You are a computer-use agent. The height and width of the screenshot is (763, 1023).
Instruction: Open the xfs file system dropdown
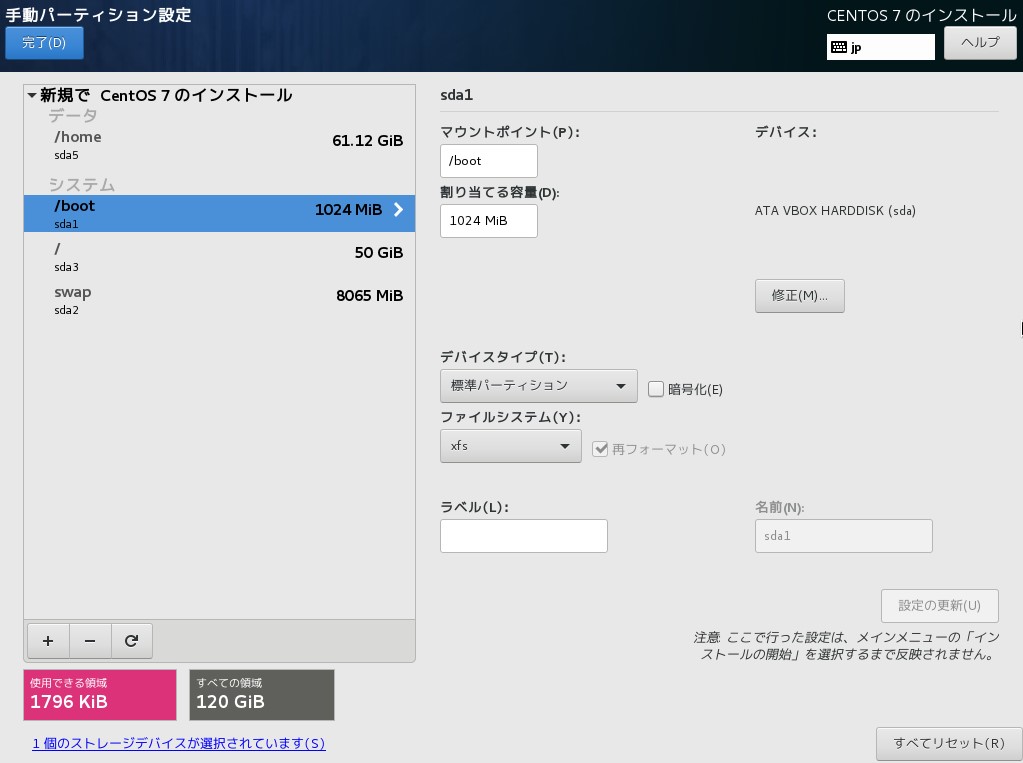(510, 446)
